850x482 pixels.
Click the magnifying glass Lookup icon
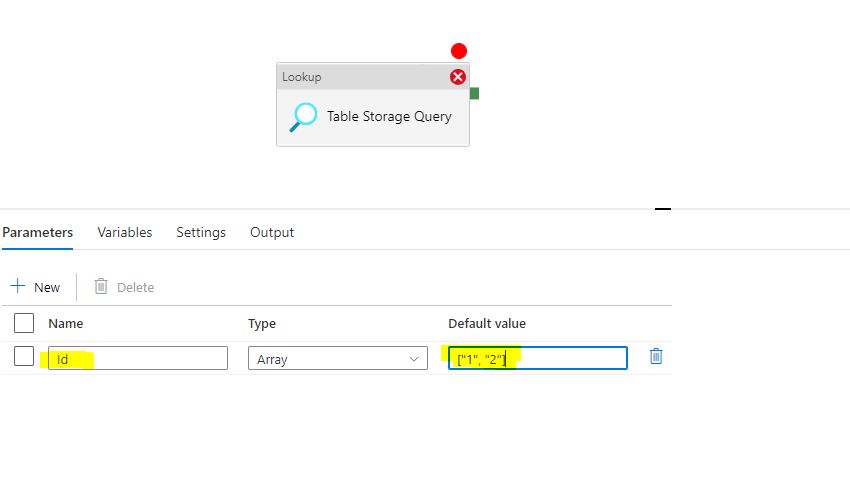(303, 117)
